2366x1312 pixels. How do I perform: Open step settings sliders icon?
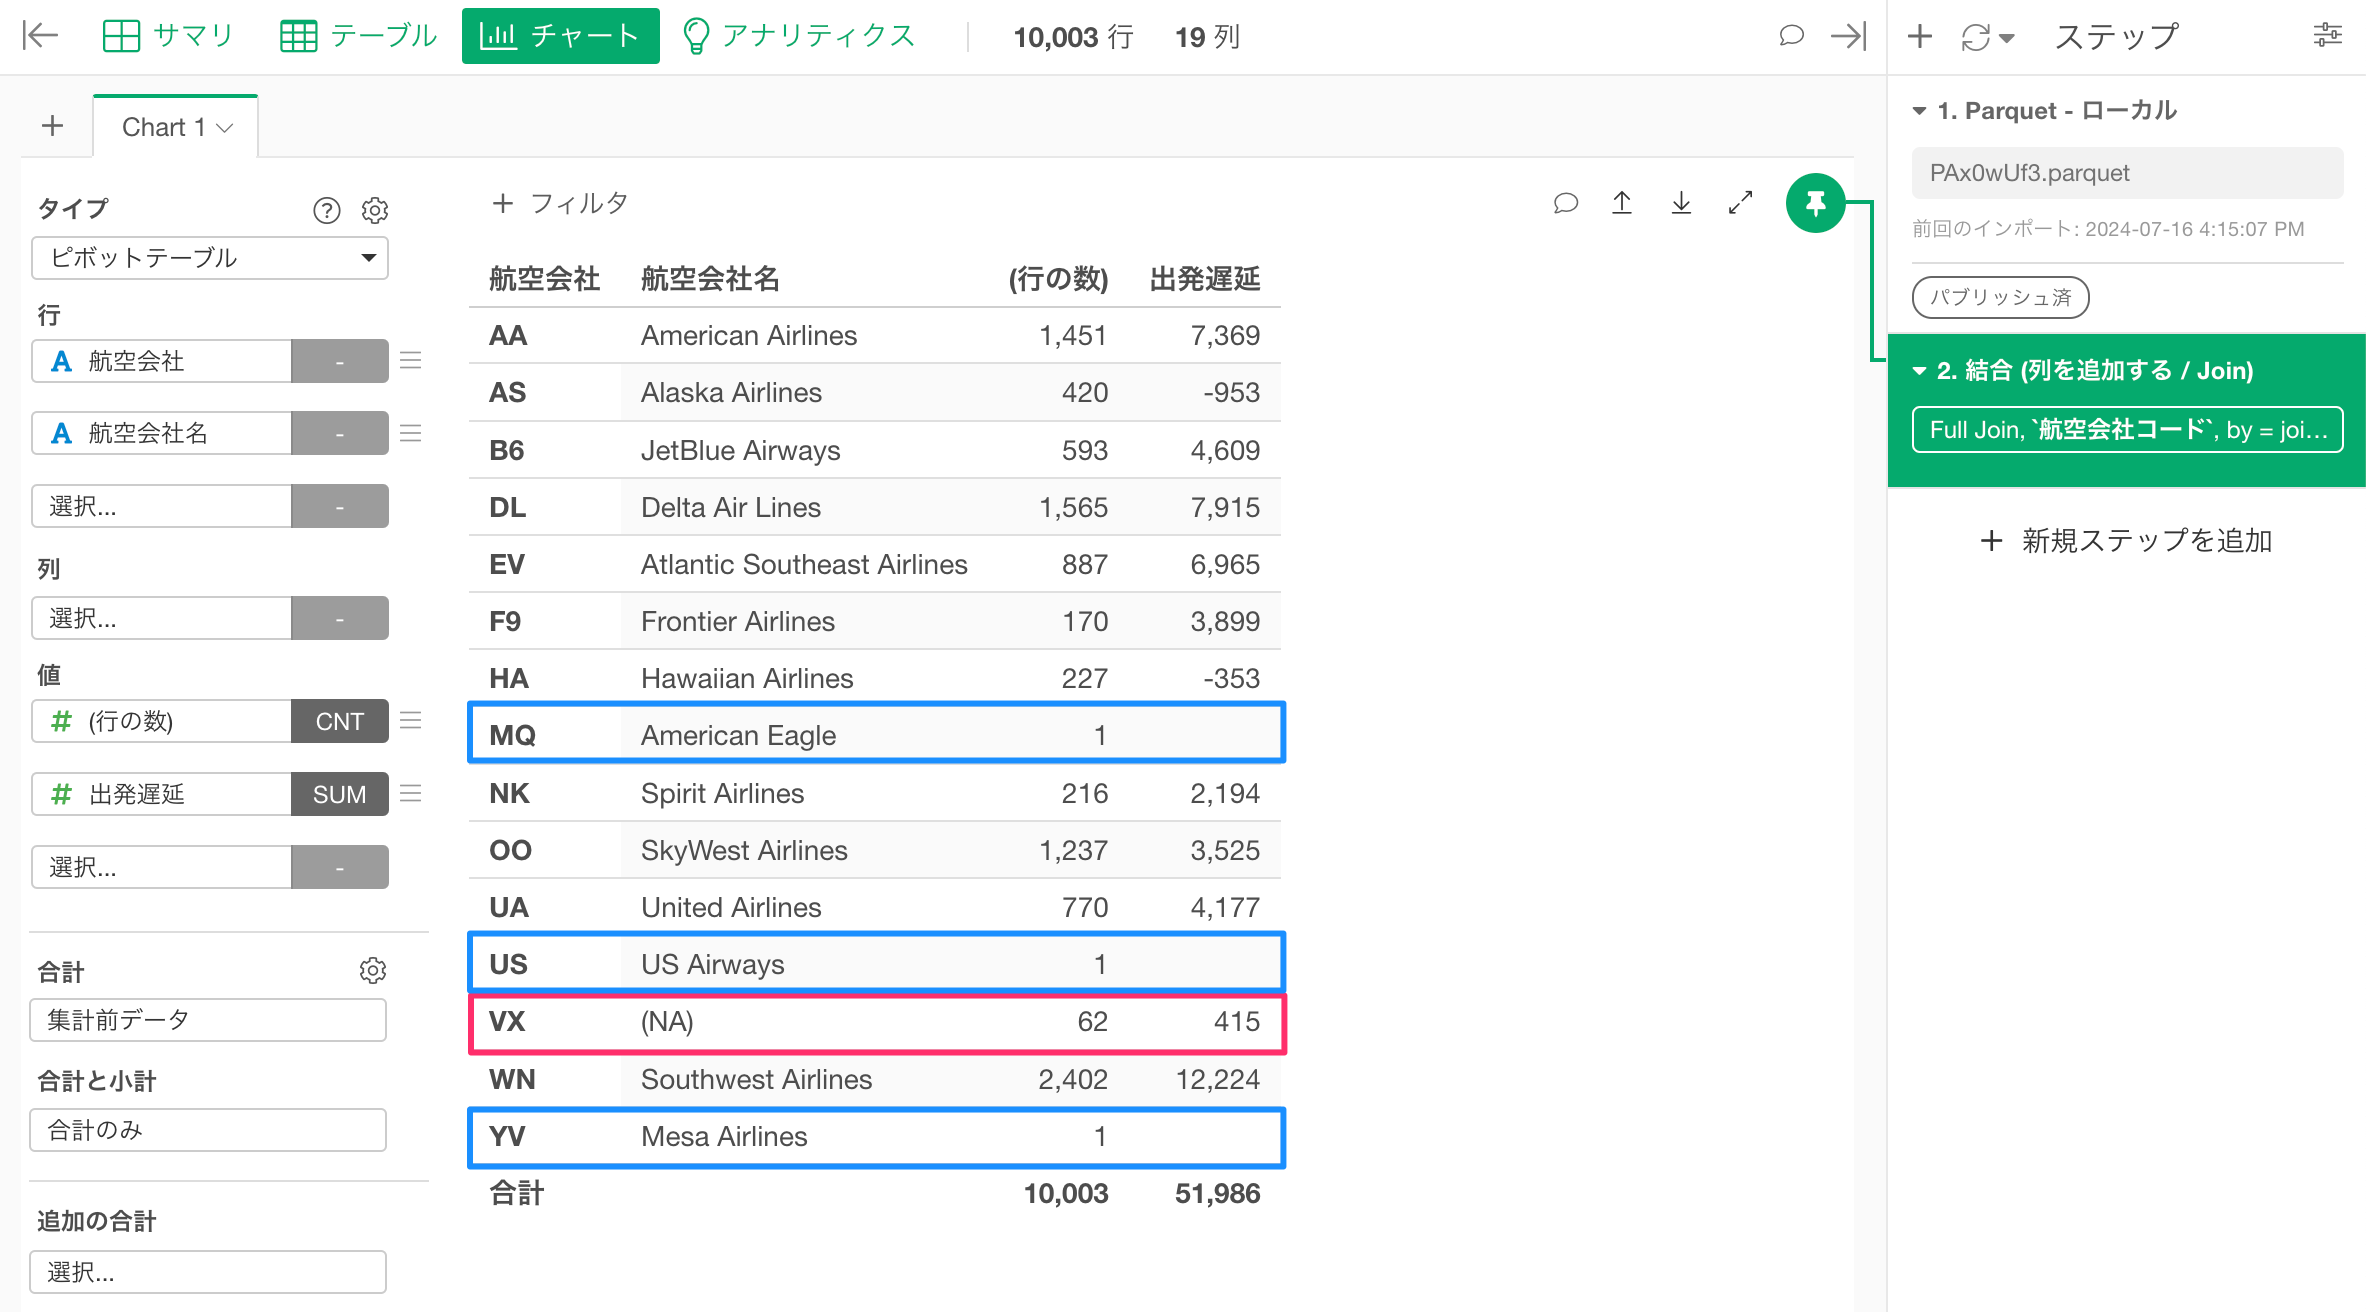point(2328,36)
